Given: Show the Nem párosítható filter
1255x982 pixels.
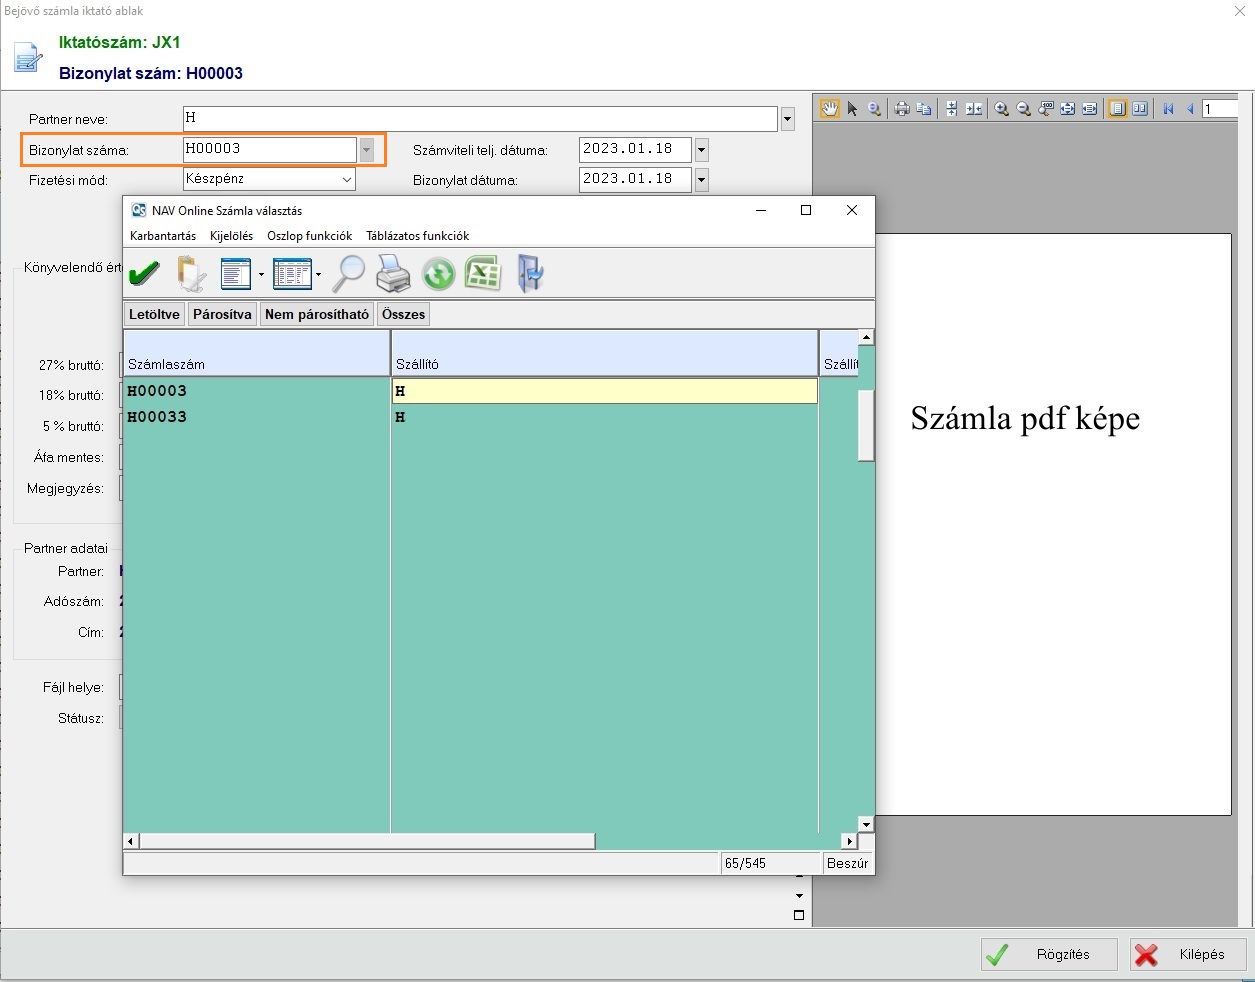Looking at the screenshot, I should point(316,314).
